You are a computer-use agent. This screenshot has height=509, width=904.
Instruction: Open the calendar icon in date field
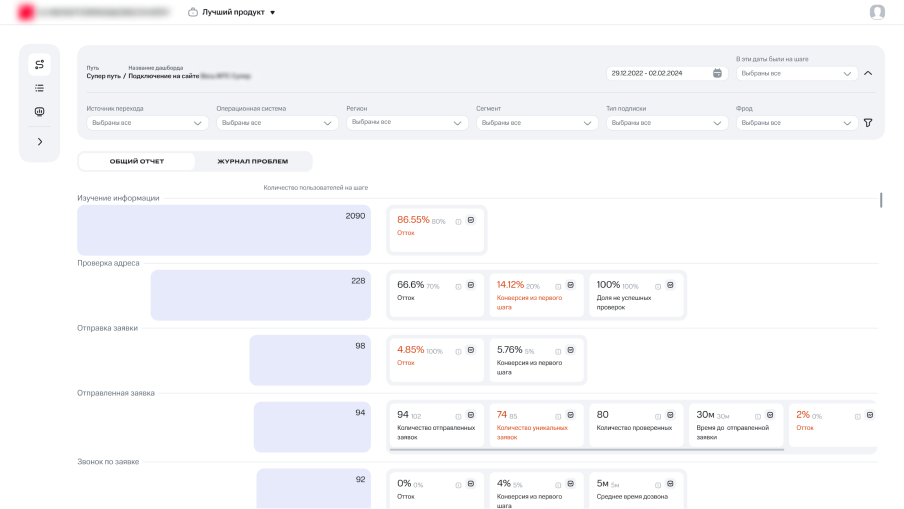point(717,73)
